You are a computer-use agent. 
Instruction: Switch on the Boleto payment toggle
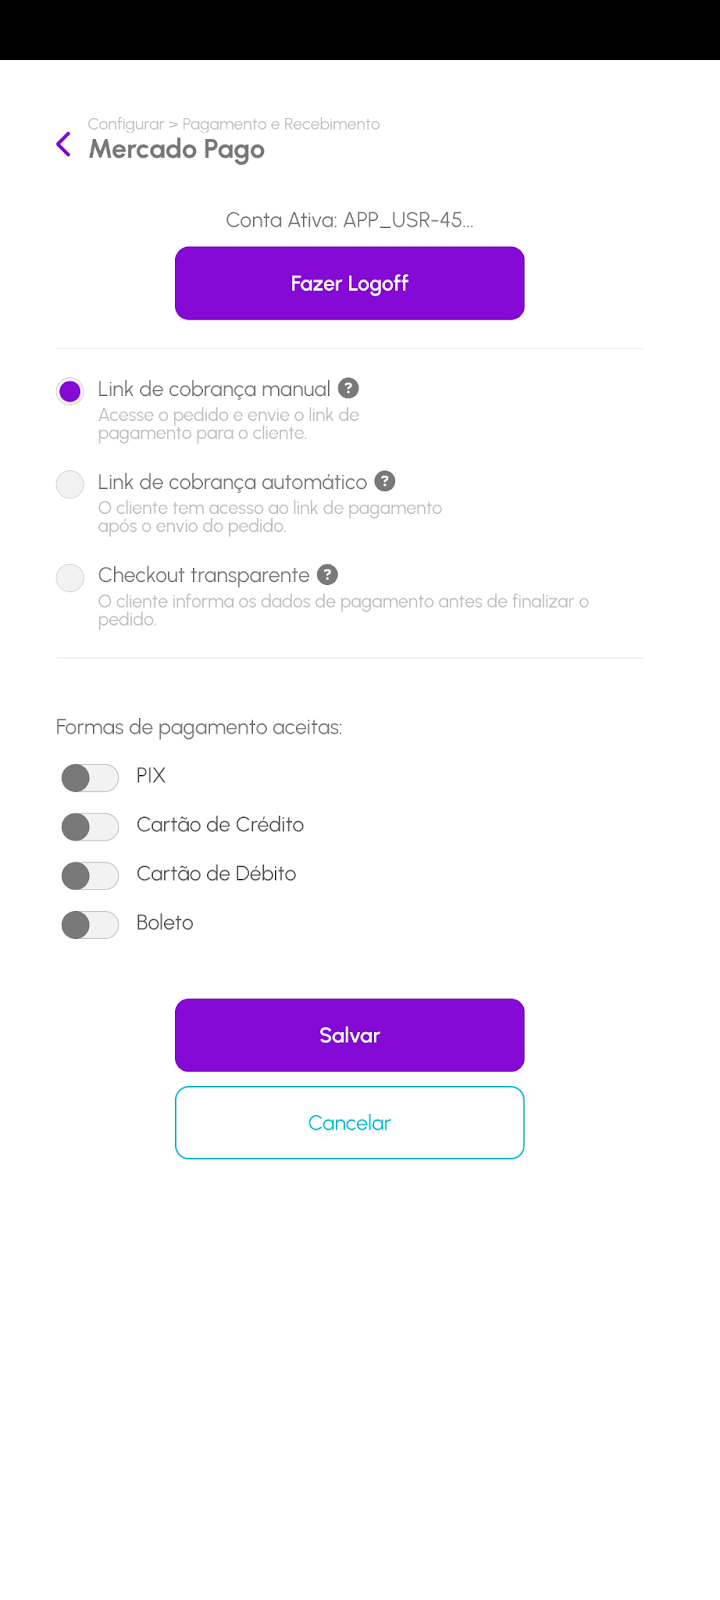(90, 924)
